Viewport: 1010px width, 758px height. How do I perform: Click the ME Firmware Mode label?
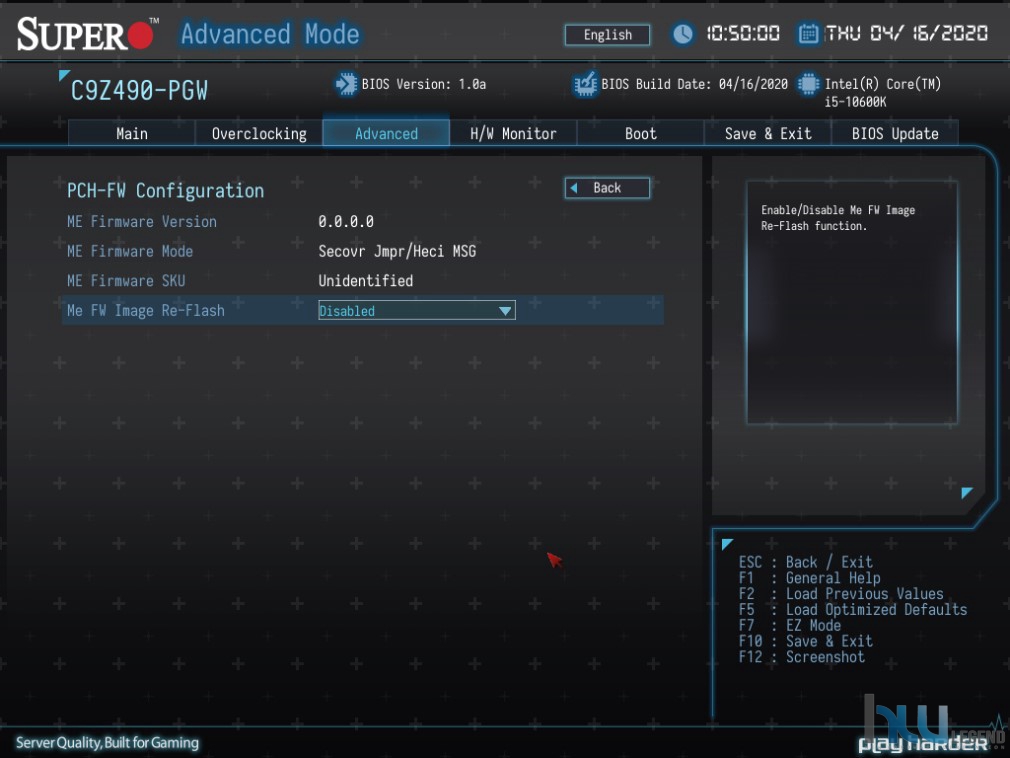pos(130,251)
